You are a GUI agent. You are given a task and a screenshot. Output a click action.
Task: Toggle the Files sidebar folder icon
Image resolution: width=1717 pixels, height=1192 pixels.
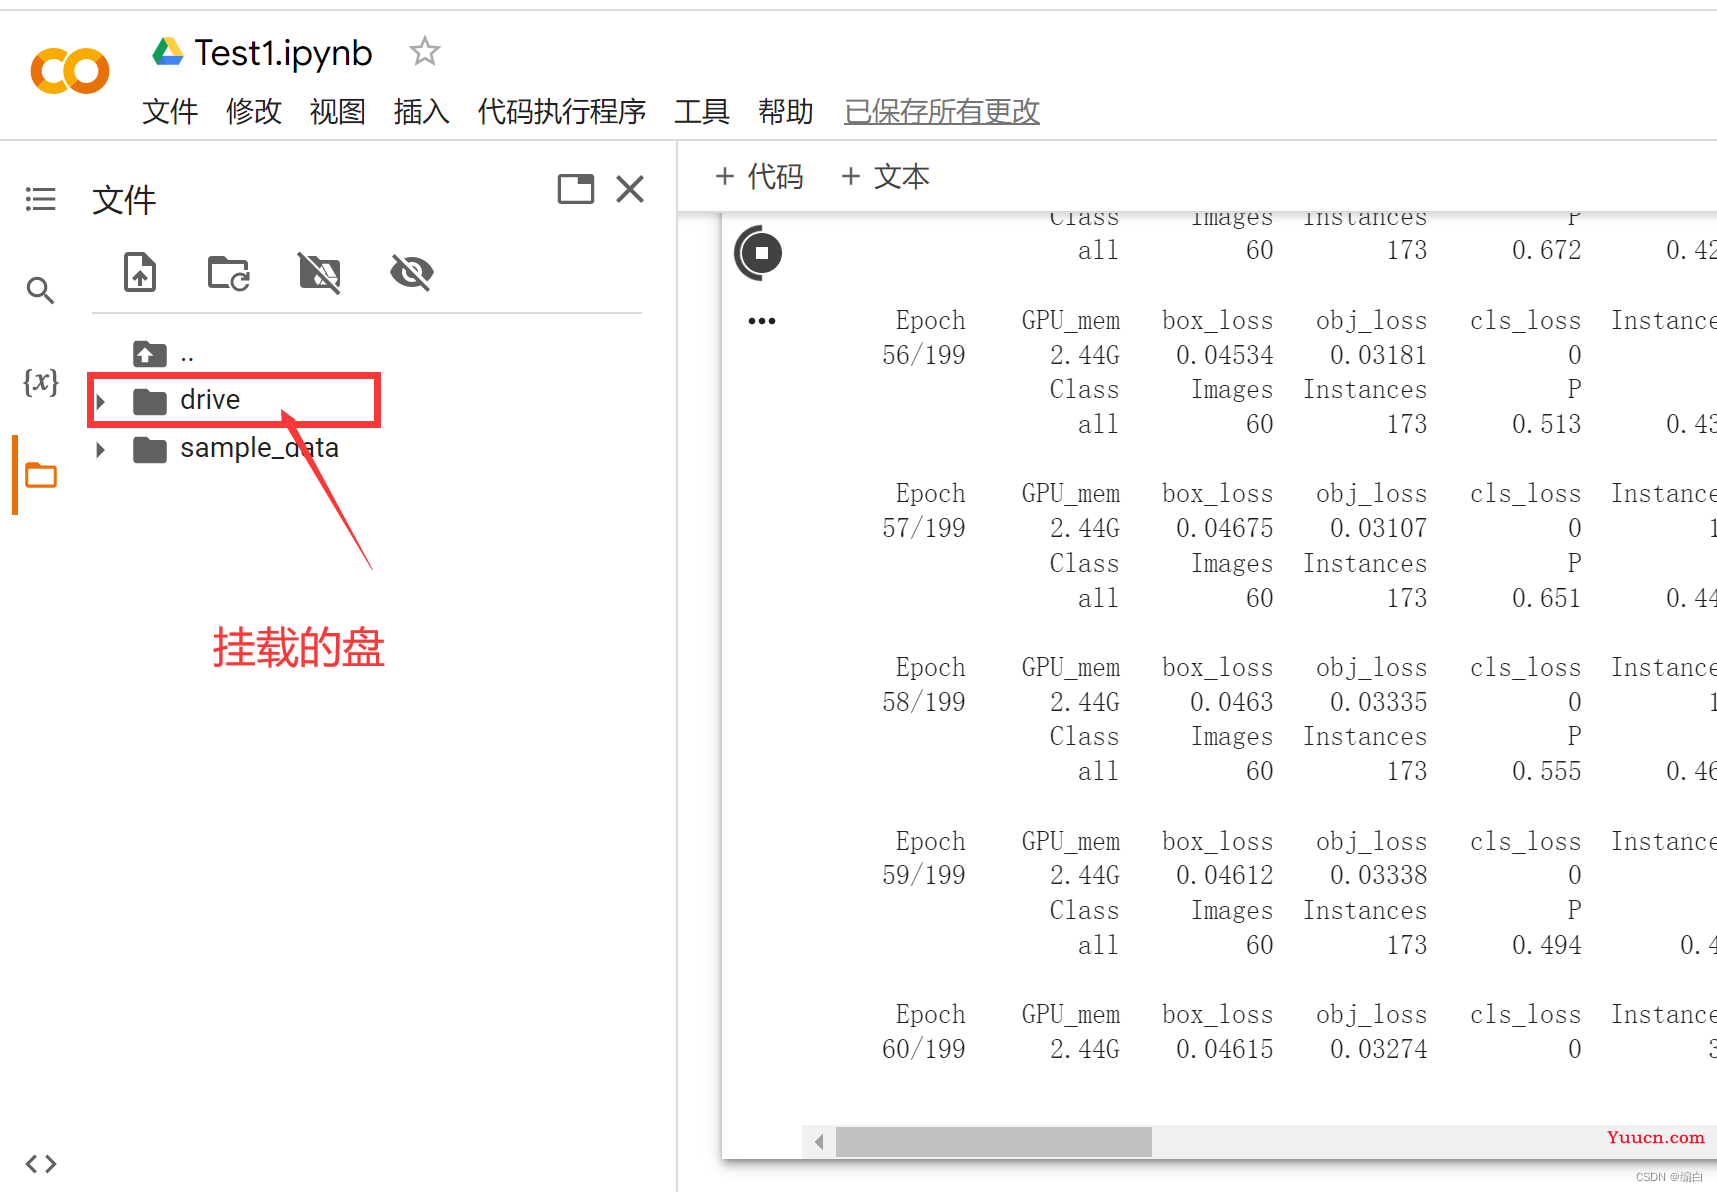40,475
